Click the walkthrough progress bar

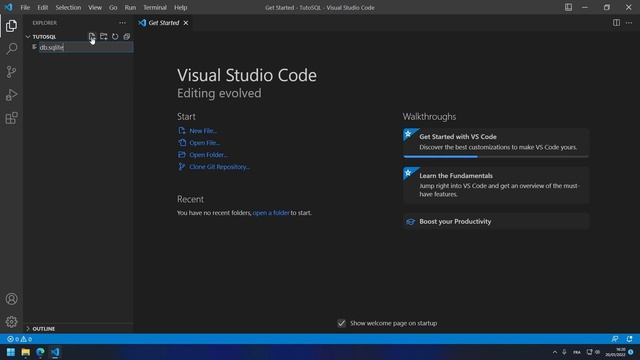(x=496, y=157)
